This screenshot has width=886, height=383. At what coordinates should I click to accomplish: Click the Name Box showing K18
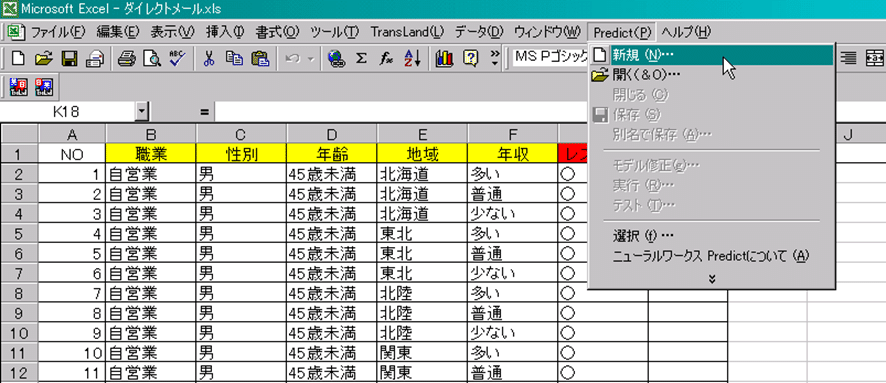coord(68,112)
